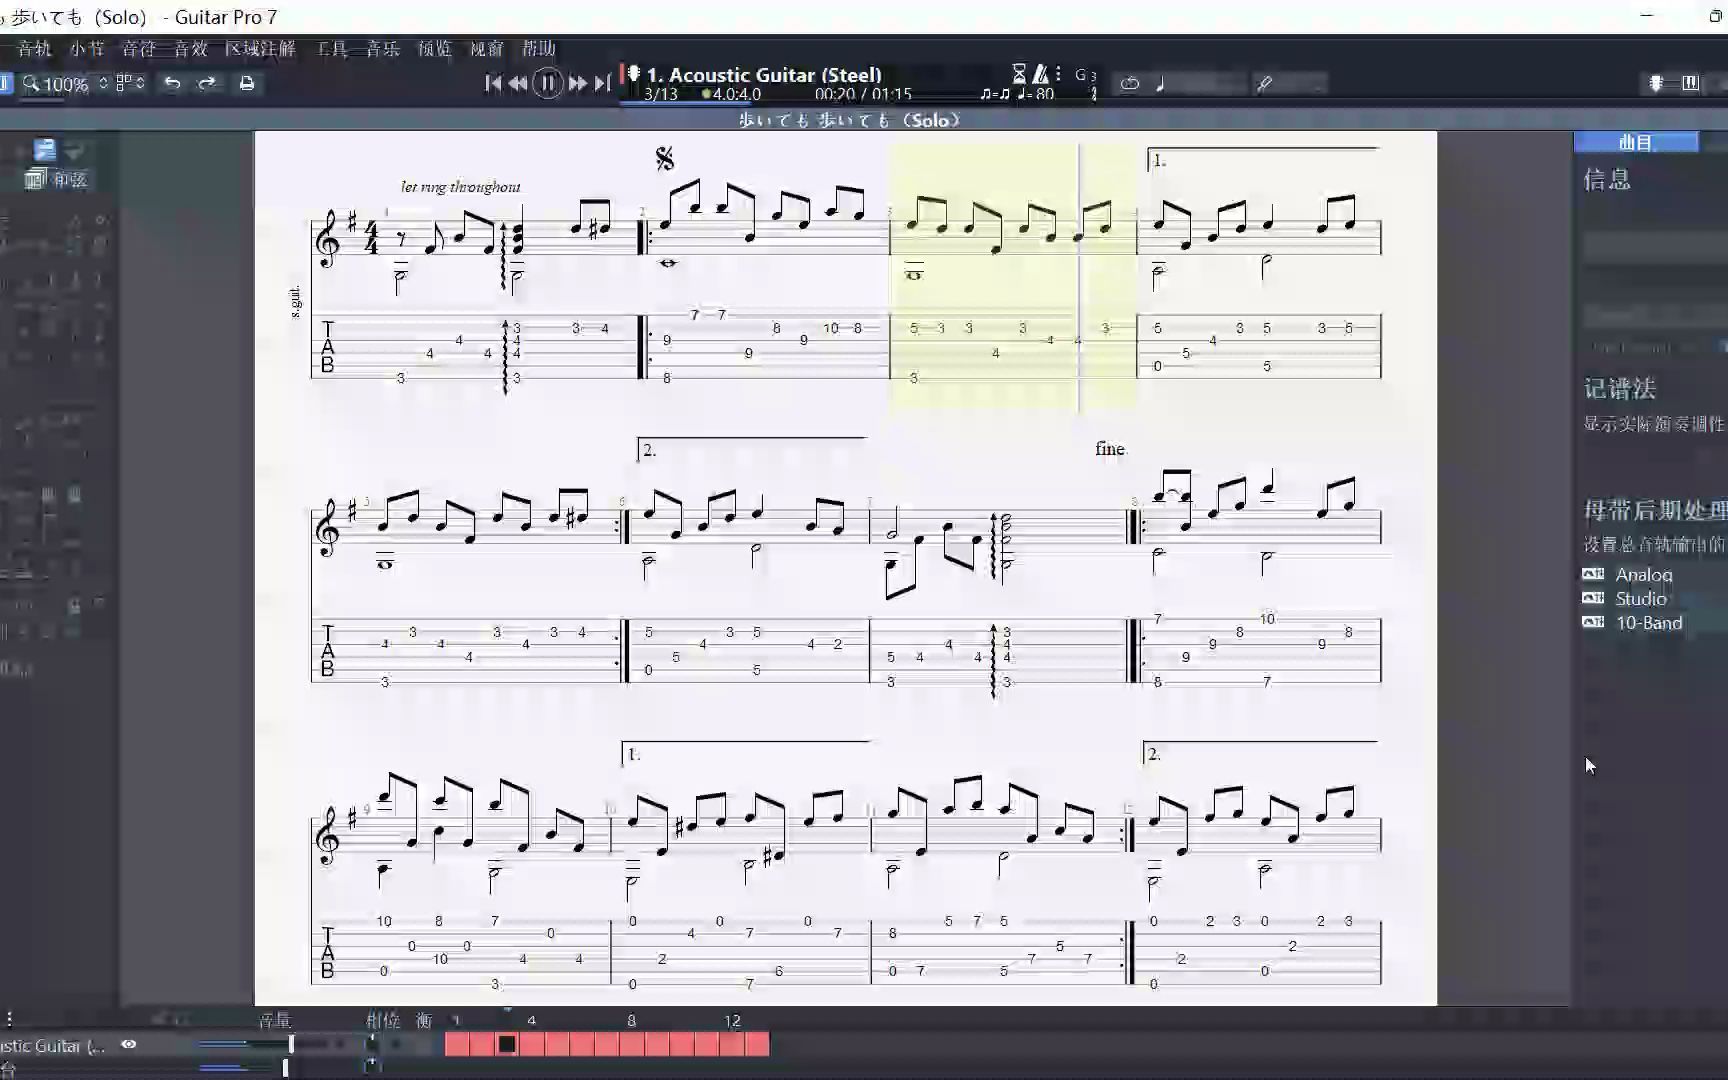The image size is (1728, 1080).
Task: Click the rewind button
Action: (x=518, y=84)
